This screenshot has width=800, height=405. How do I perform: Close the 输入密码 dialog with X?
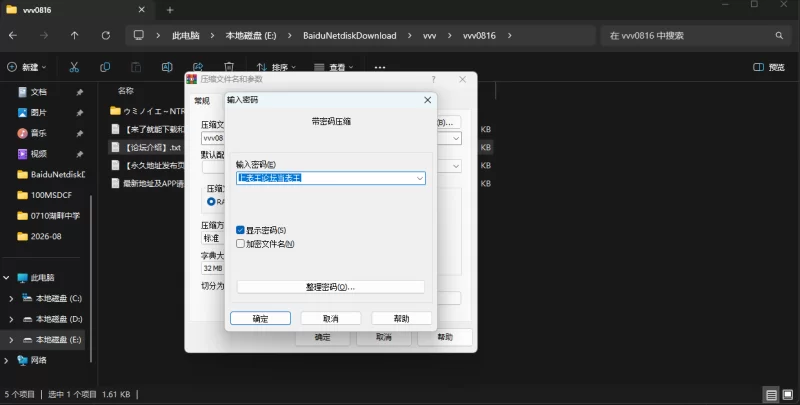pyautogui.click(x=428, y=100)
